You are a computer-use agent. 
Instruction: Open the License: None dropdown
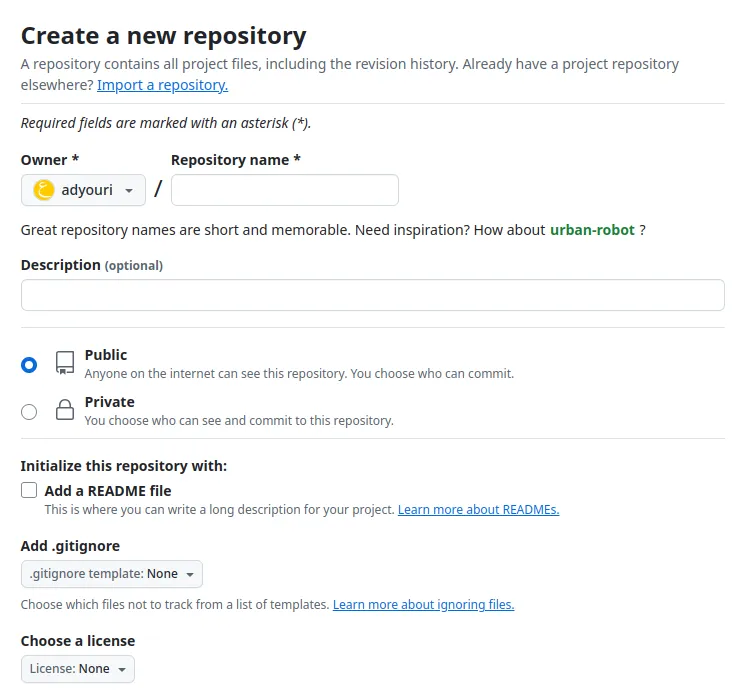coord(78,669)
